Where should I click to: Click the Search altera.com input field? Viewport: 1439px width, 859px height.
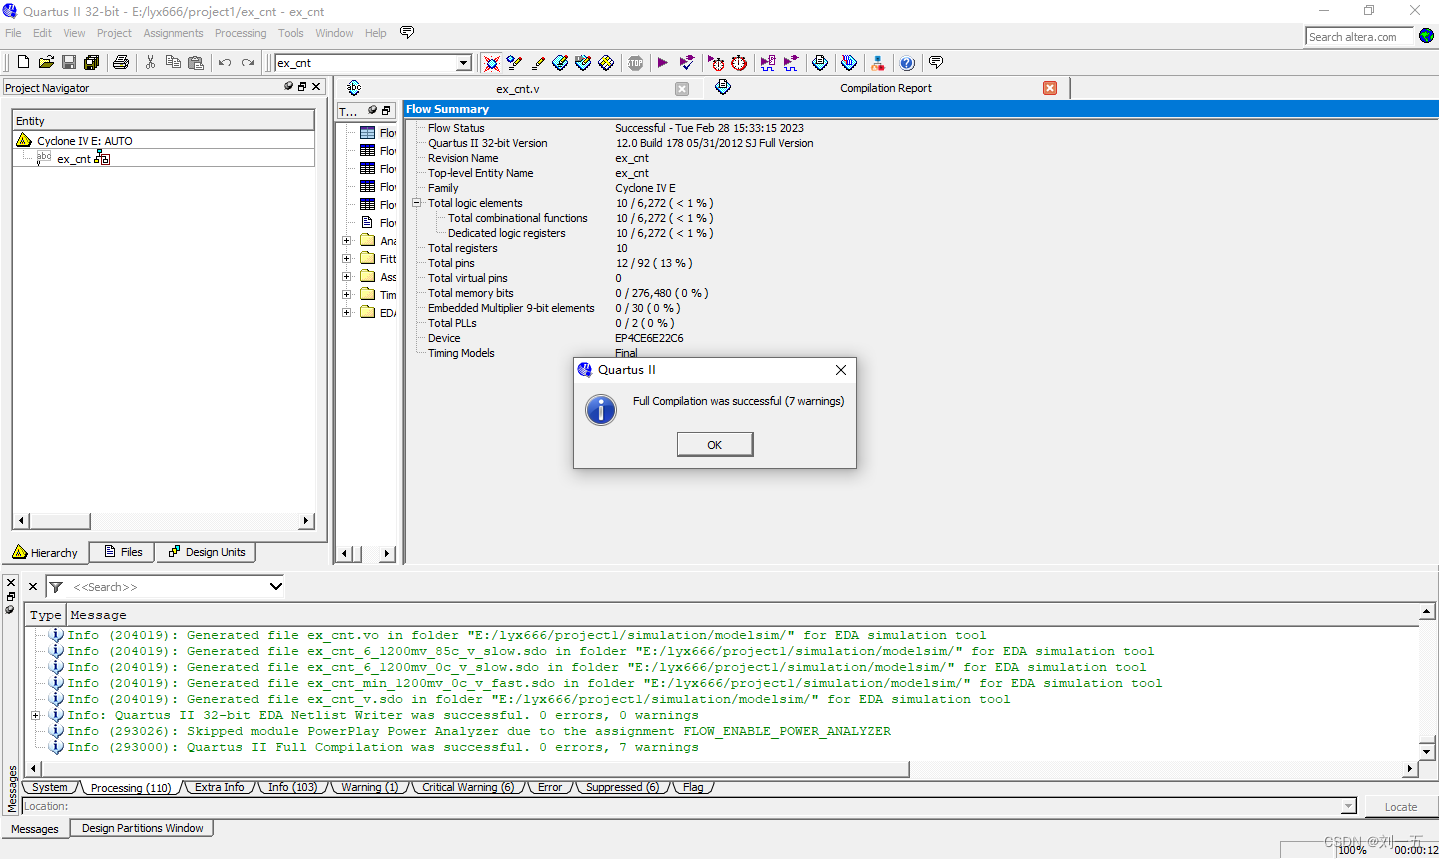(x=1360, y=37)
